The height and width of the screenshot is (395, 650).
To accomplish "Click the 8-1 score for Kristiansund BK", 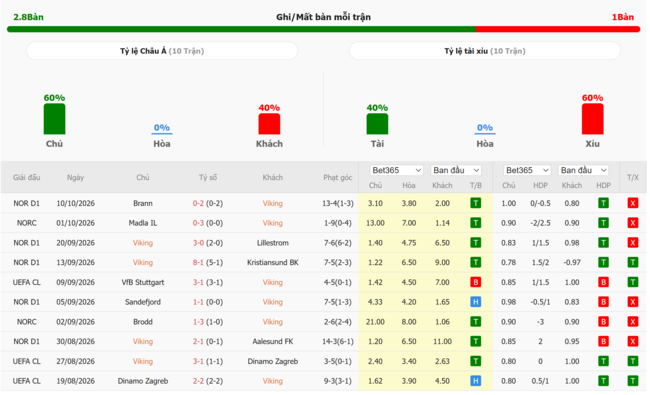I will point(198,262).
